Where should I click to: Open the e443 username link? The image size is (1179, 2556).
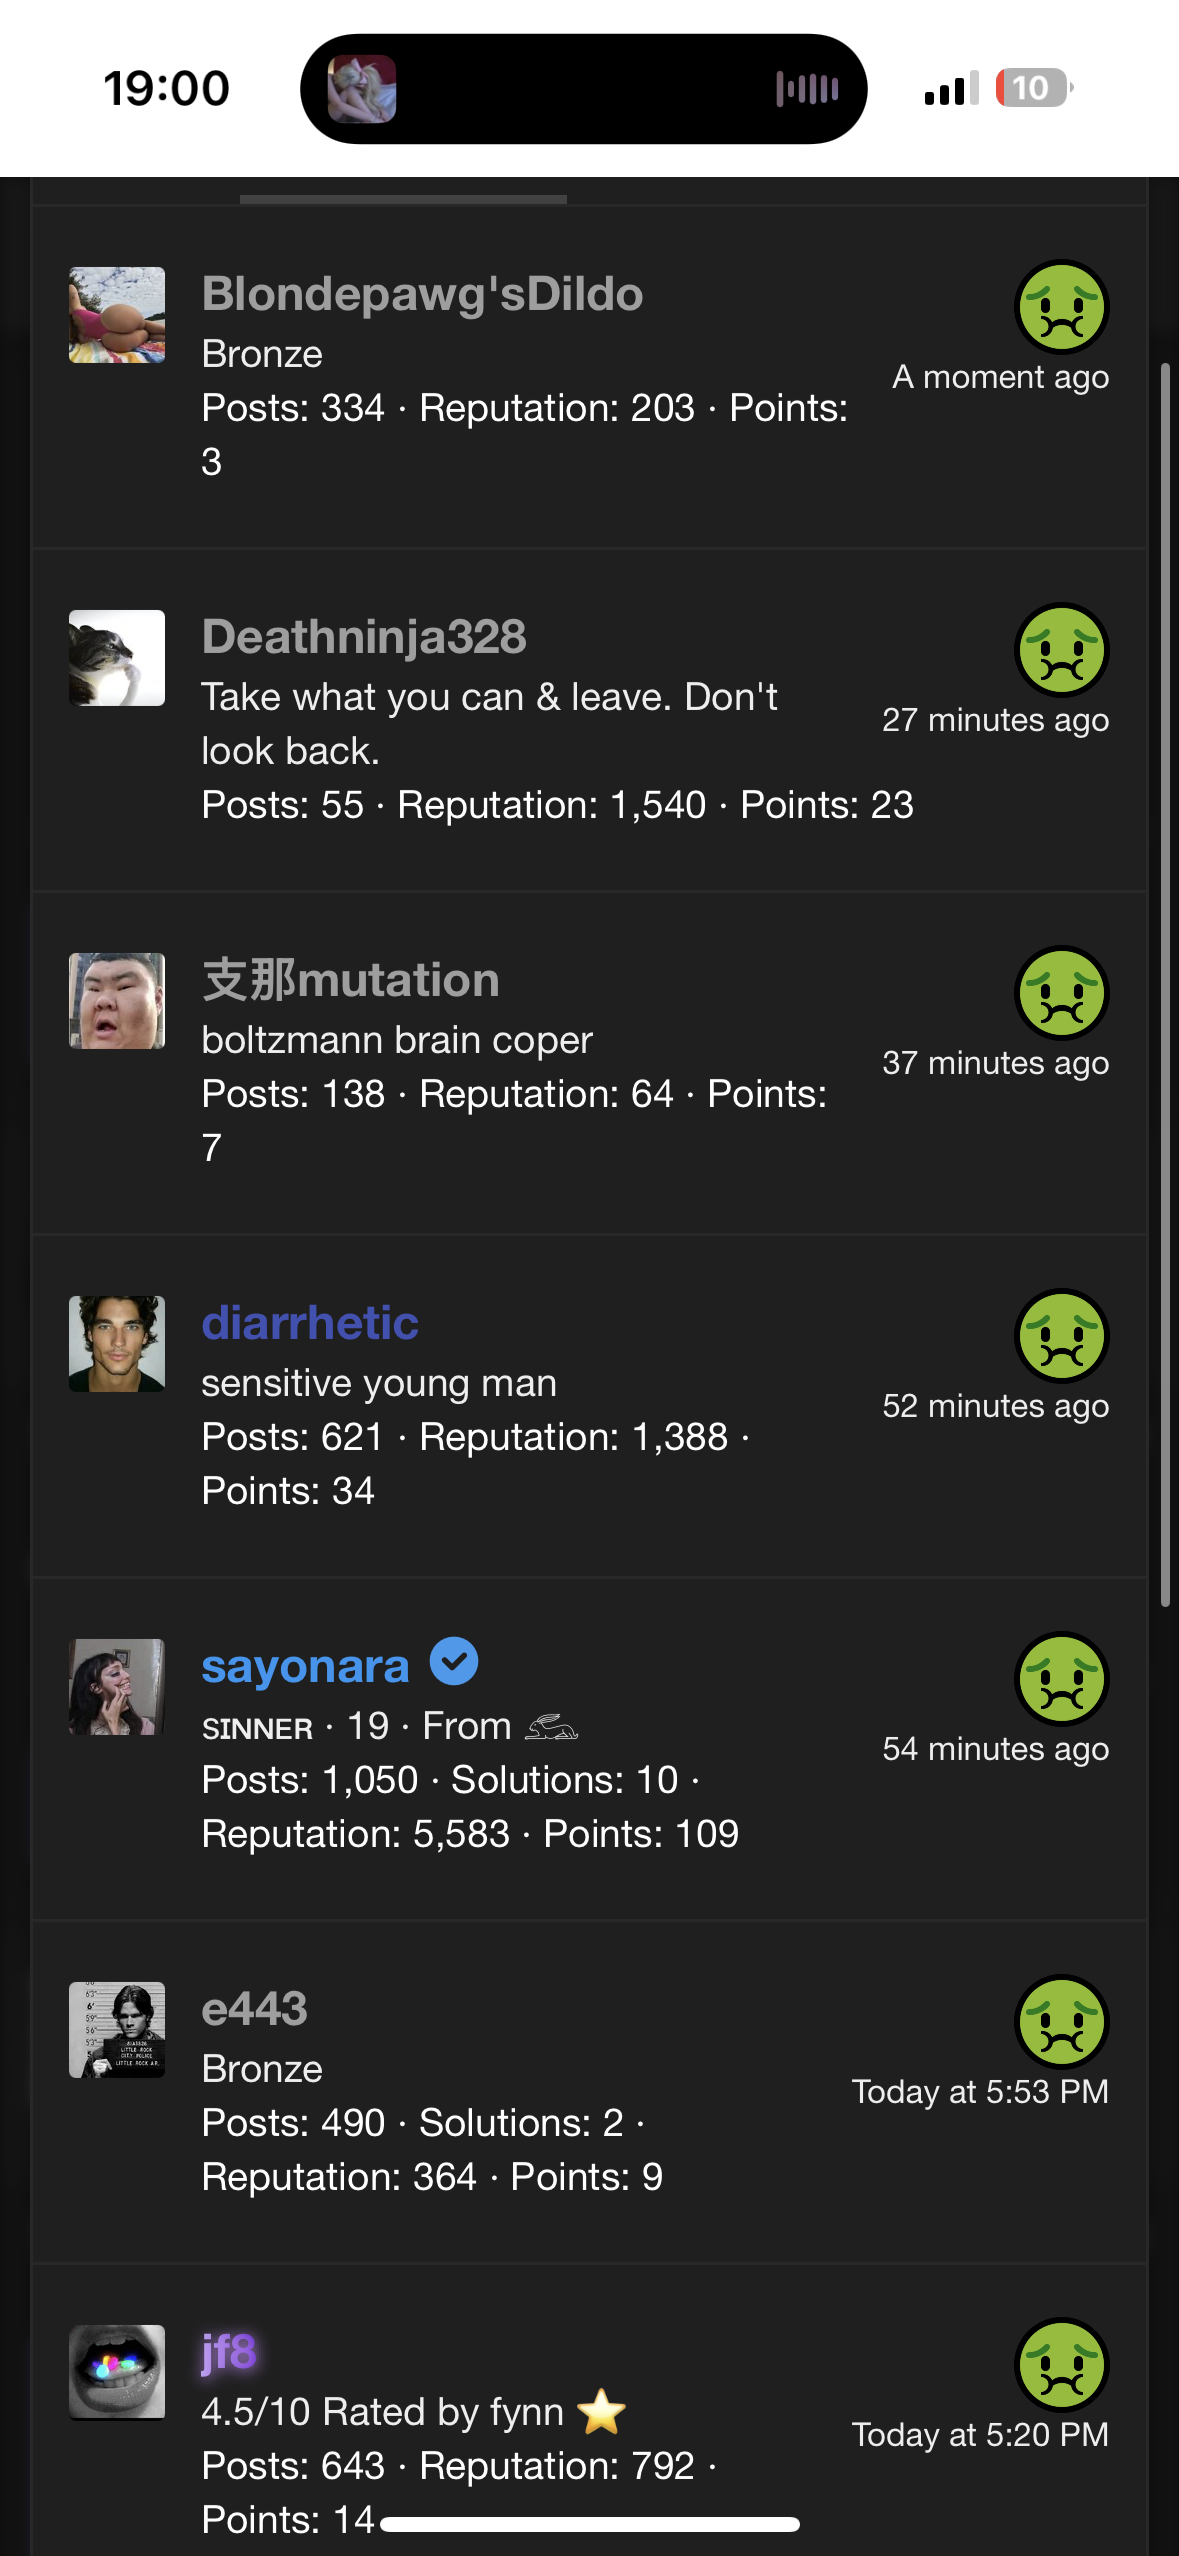point(254,2009)
